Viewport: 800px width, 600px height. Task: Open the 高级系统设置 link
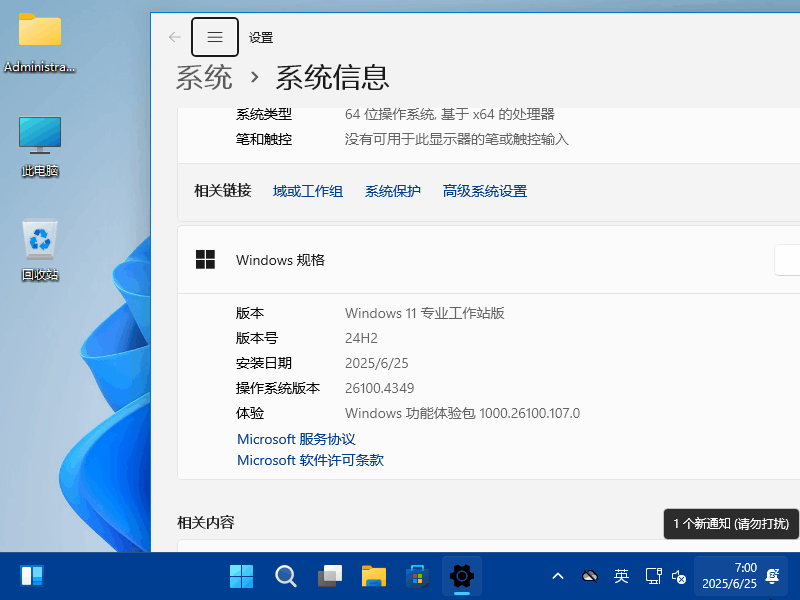point(485,191)
